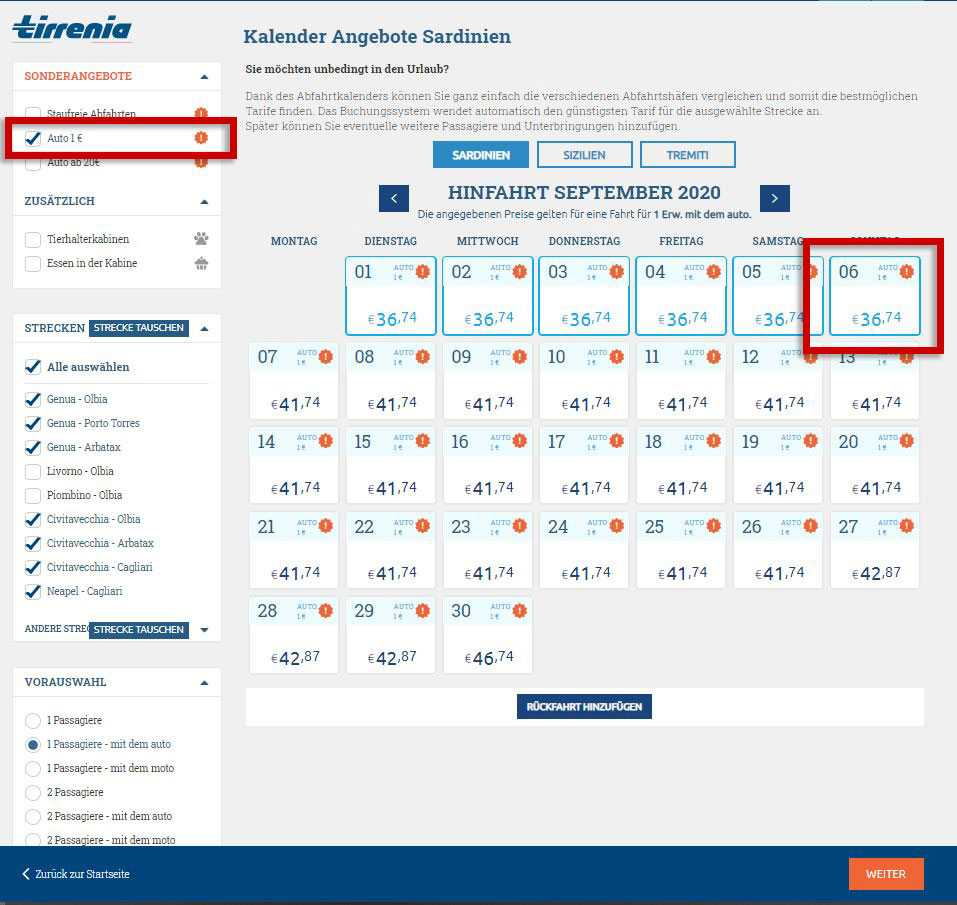This screenshot has height=905, width=957.
Task: Click Rückfahrt hinzufügen button
Action: (584, 707)
